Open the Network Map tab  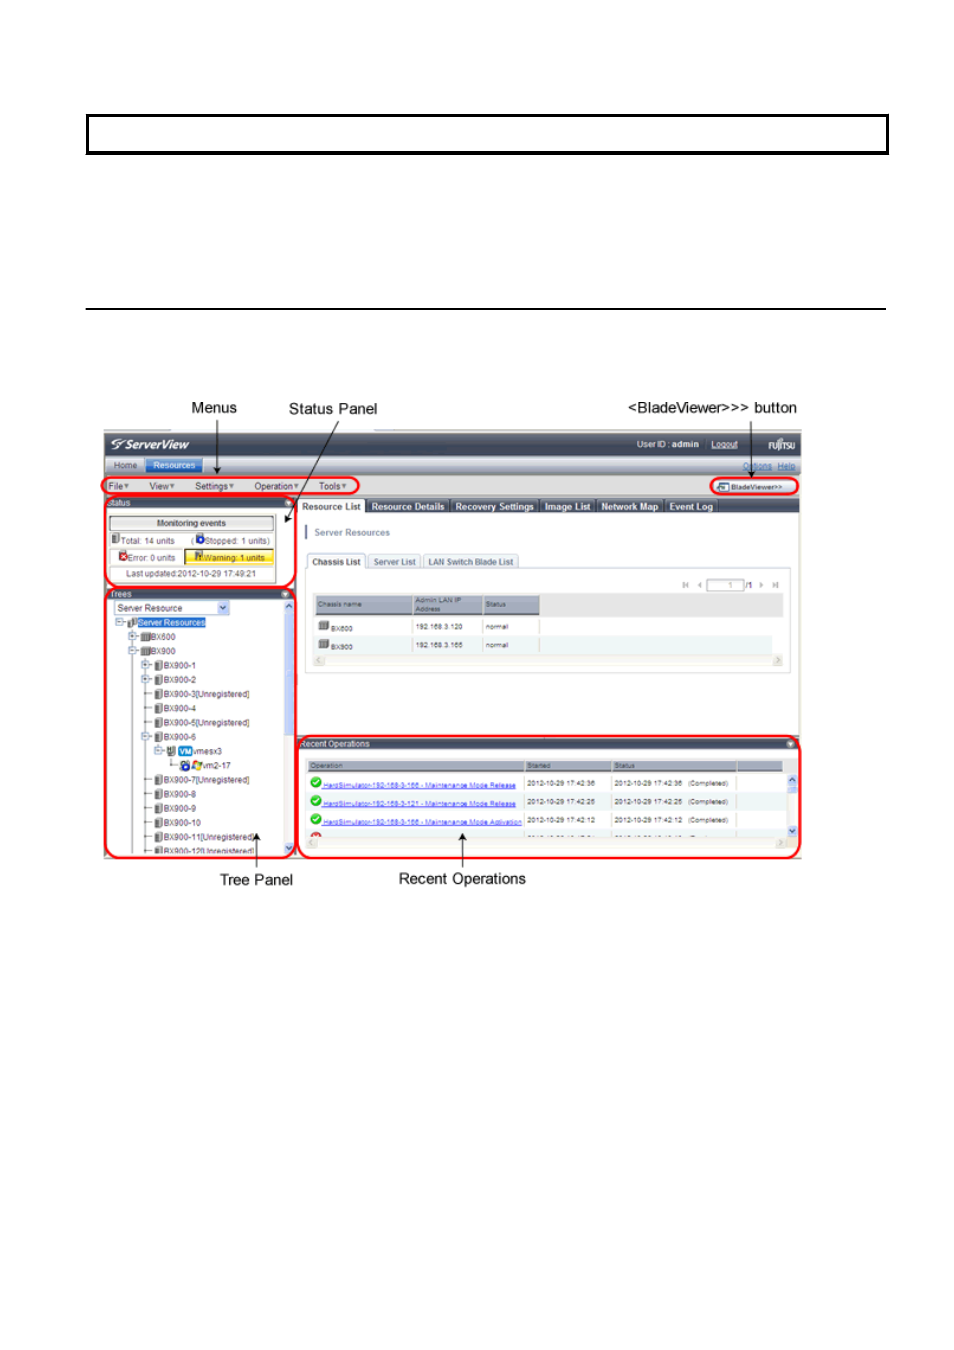coord(629,507)
